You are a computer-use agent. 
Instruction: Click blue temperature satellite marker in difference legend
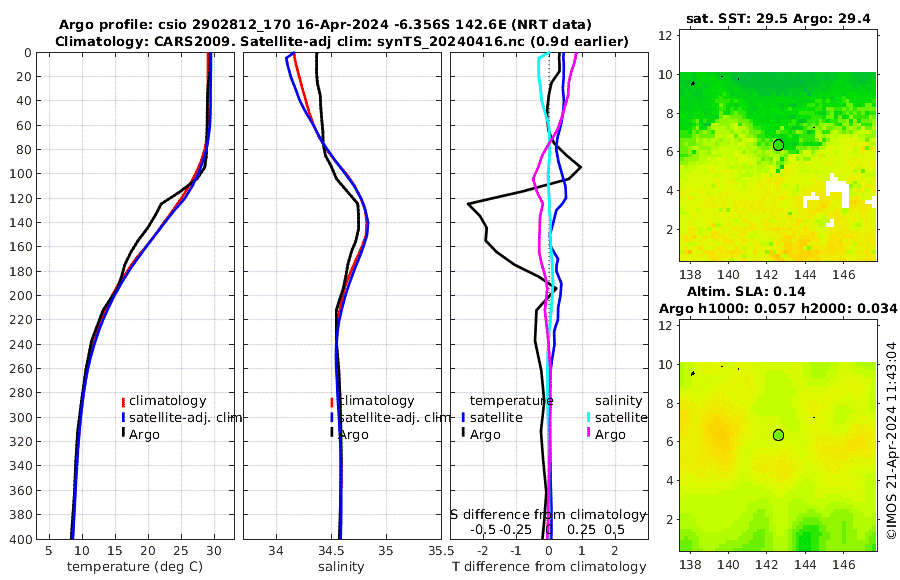point(463,418)
